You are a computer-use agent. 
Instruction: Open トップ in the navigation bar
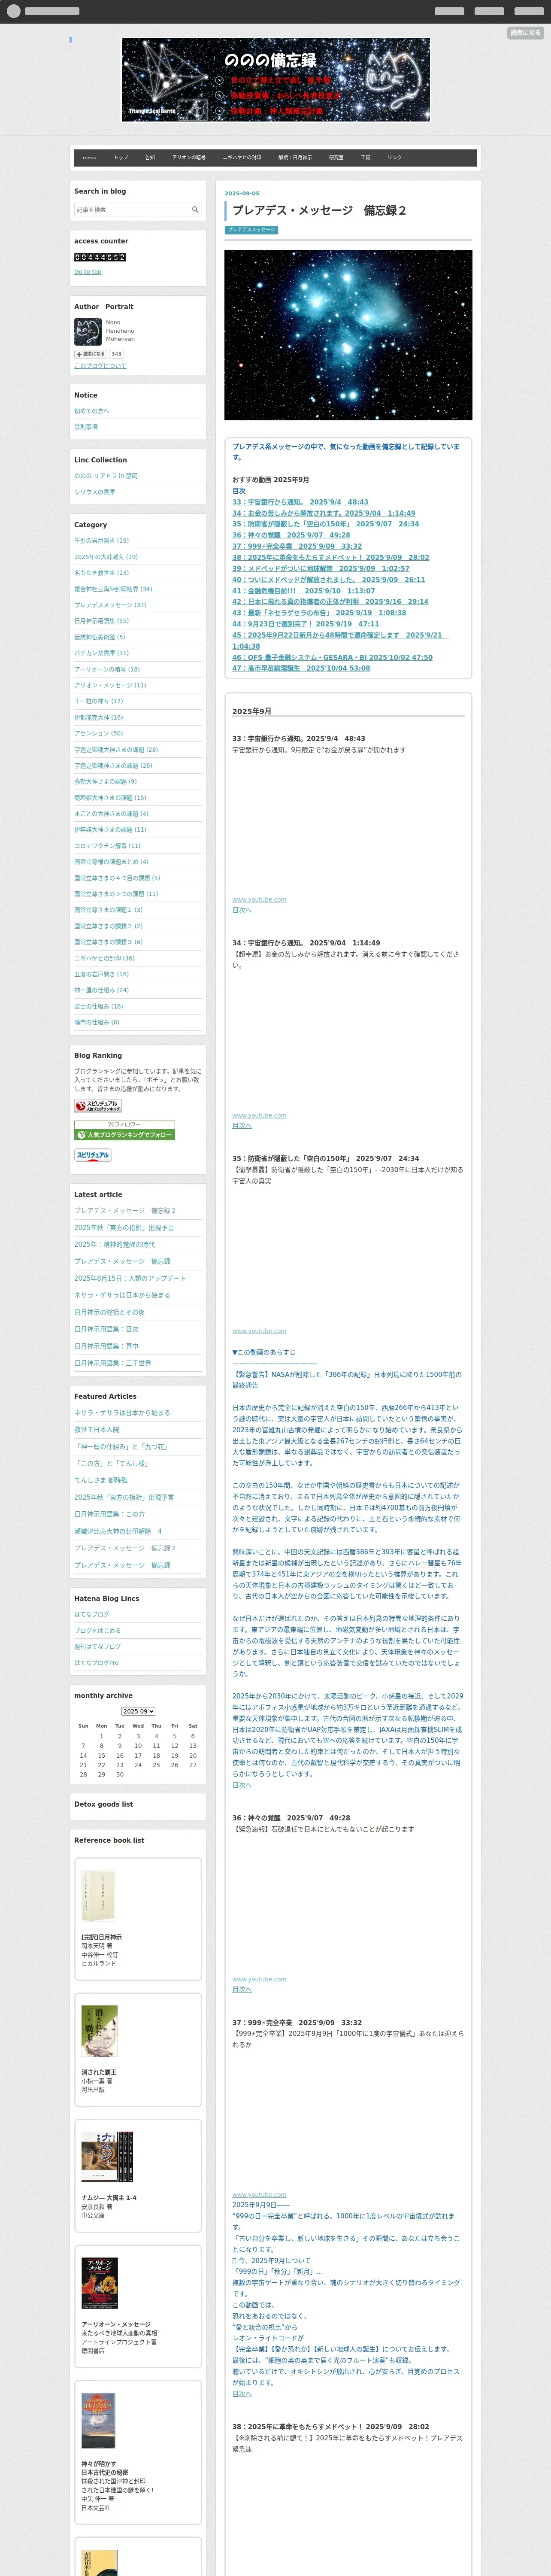click(121, 157)
